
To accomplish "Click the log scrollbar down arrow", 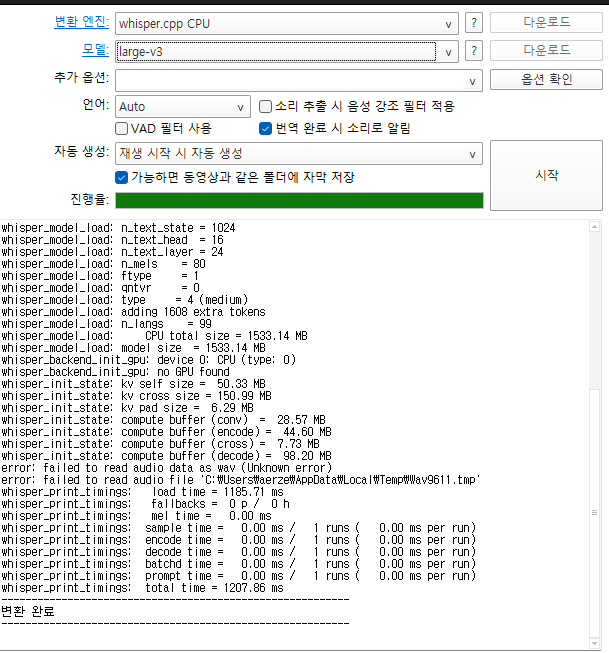I will pos(594,643).
